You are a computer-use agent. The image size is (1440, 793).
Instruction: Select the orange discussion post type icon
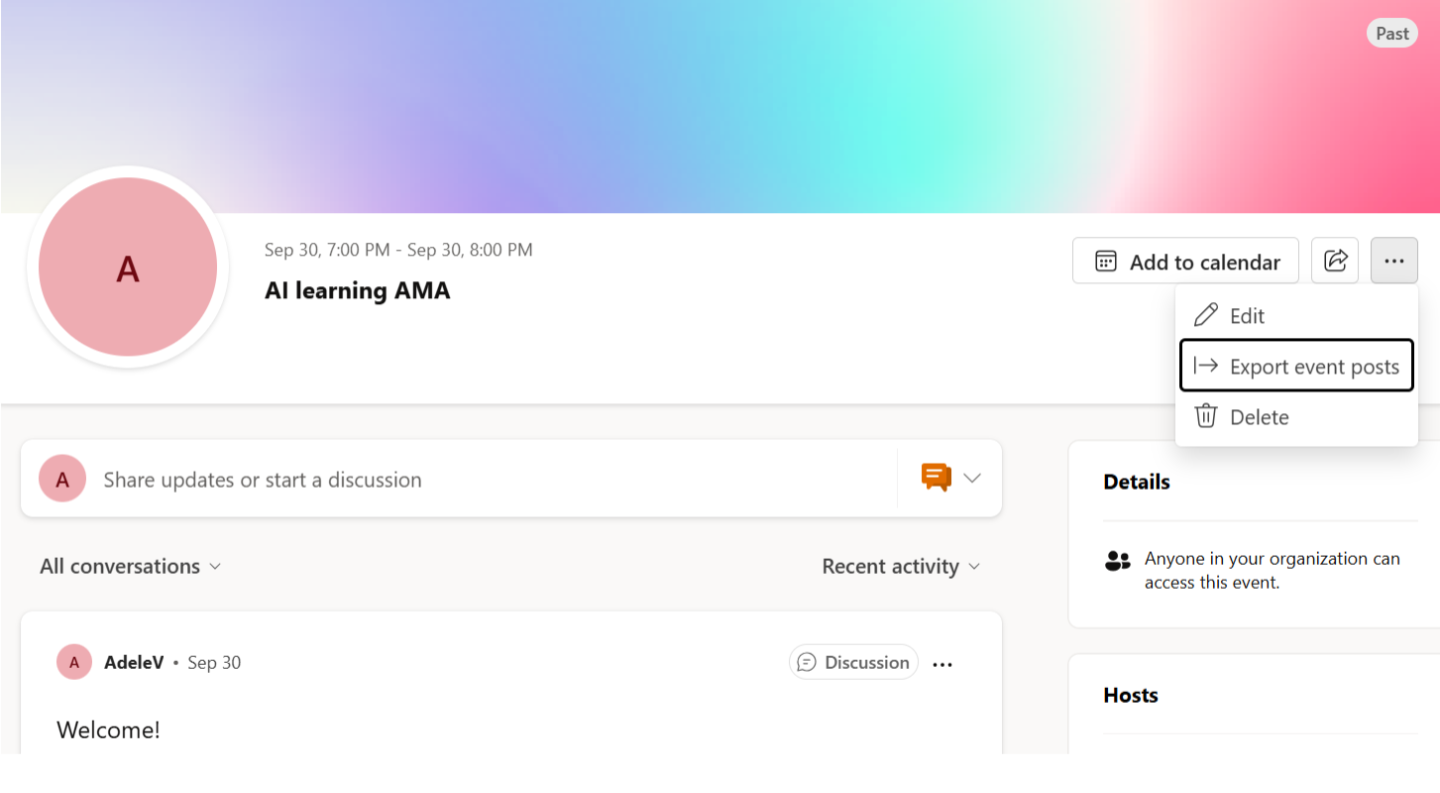[936, 478]
